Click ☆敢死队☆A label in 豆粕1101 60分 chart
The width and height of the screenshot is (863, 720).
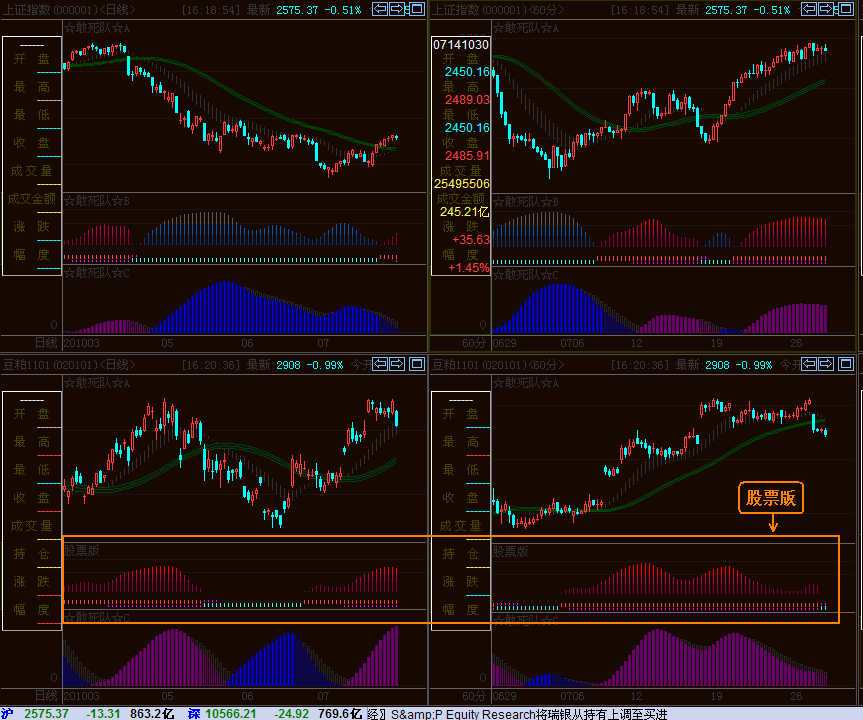526,383
